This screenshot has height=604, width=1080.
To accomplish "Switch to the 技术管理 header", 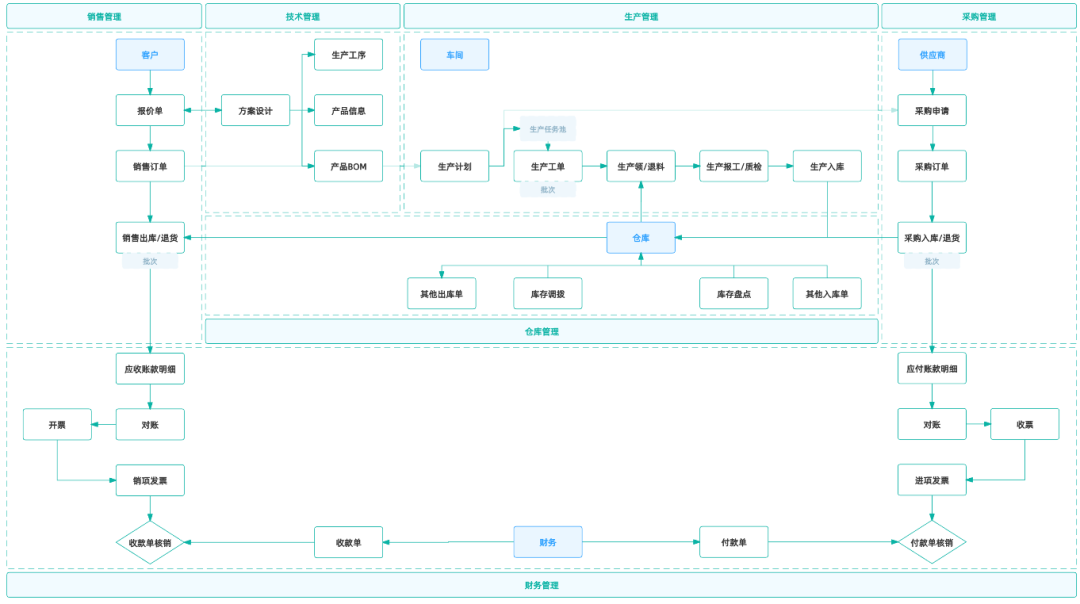I will [x=302, y=17].
